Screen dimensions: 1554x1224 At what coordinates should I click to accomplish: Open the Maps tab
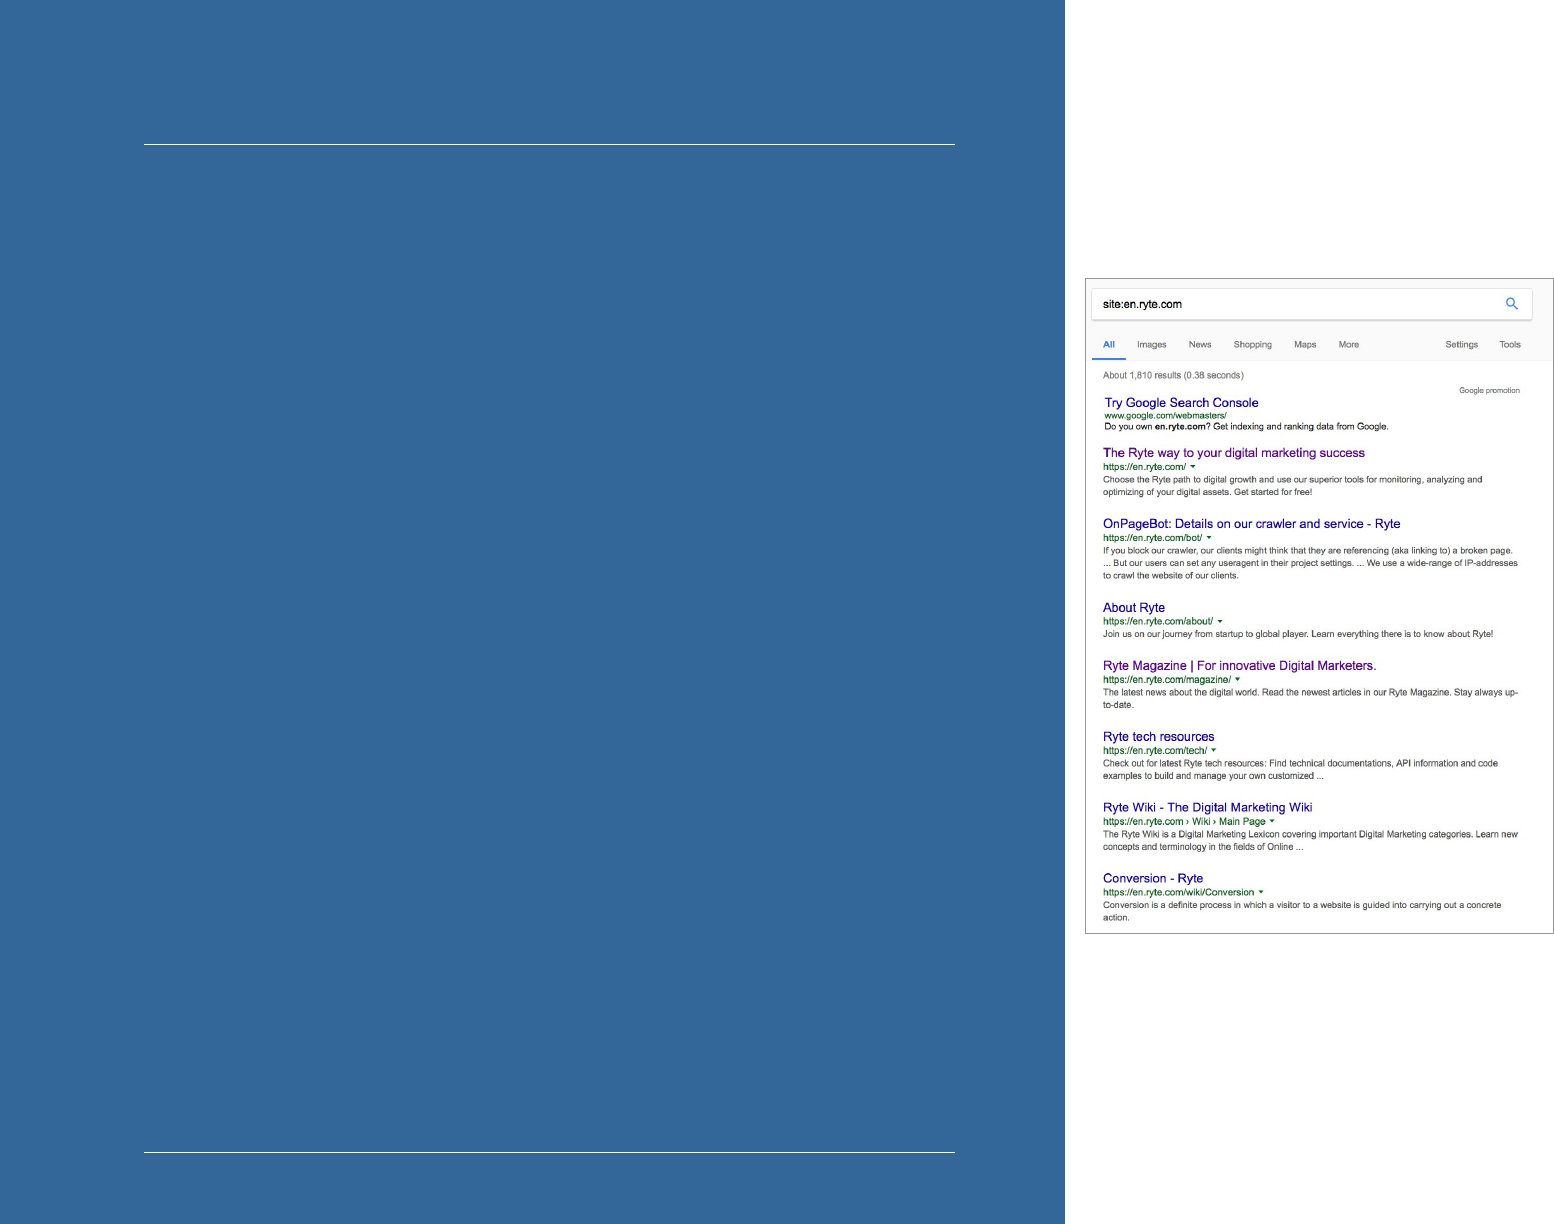click(1305, 344)
